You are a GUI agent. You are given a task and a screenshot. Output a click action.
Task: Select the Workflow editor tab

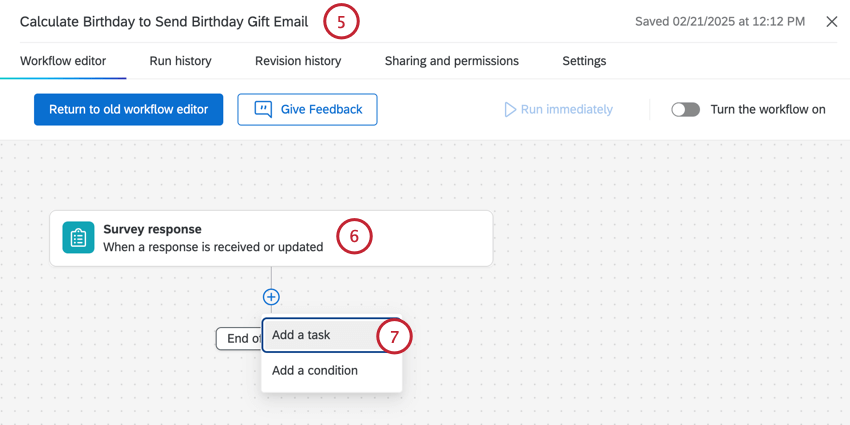point(63,61)
